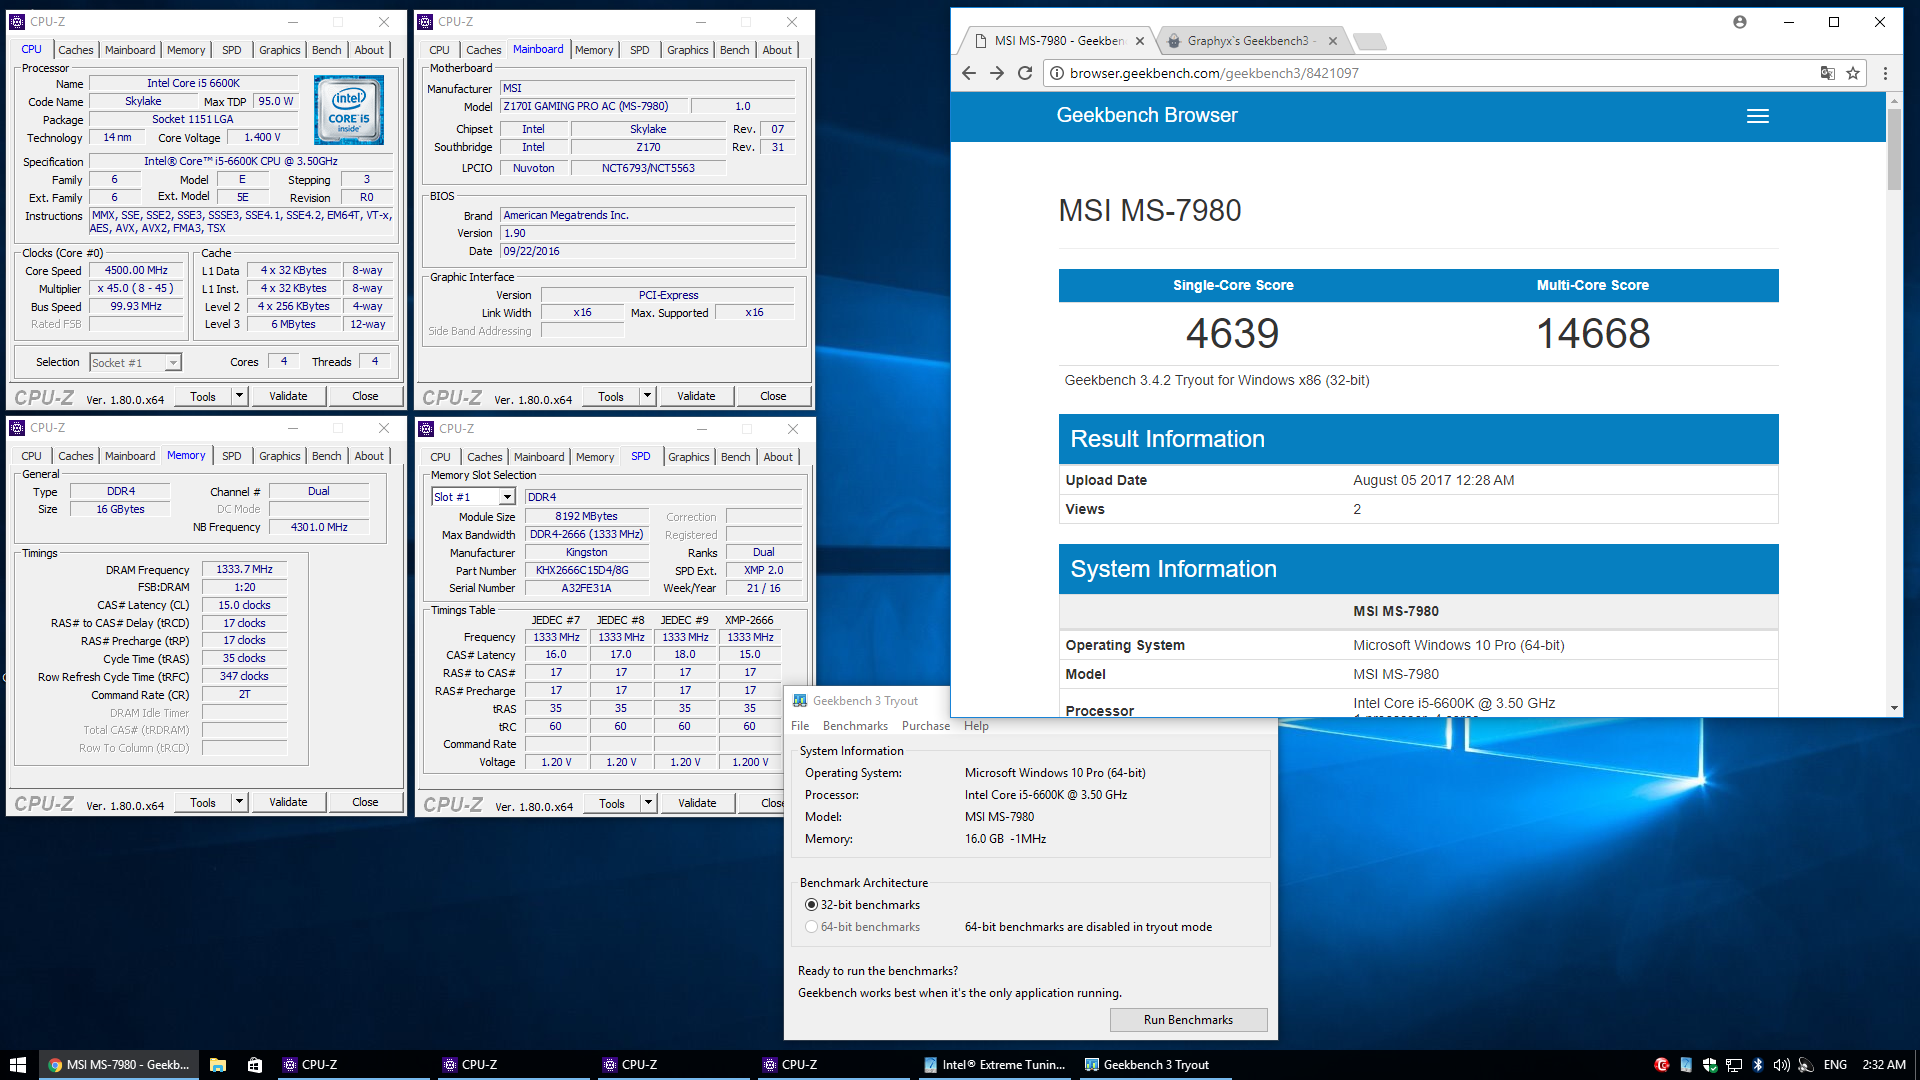
Task: Open the volume control tray icon
Action: [1781, 1065]
